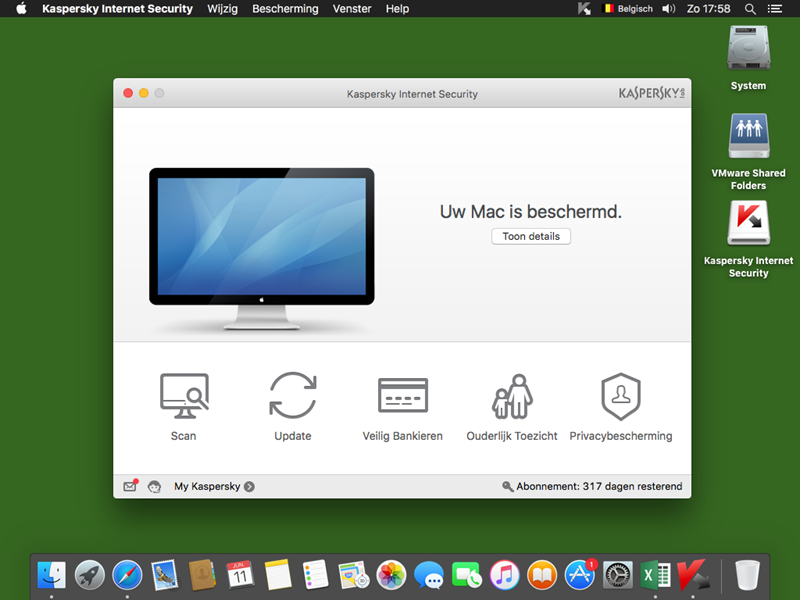Image resolution: width=800 pixels, height=600 pixels.
Task: Open the Apple menu
Action: (x=21, y=9)
